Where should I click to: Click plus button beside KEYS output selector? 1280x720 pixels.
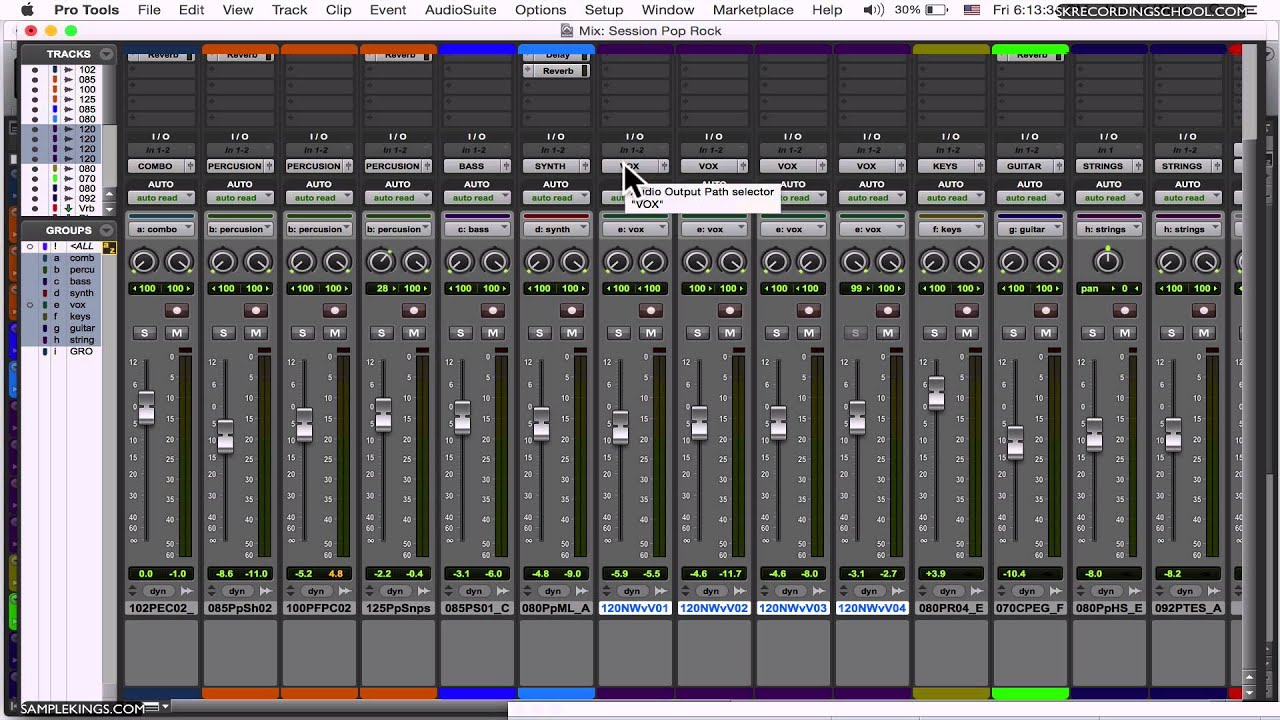(980, 166)
